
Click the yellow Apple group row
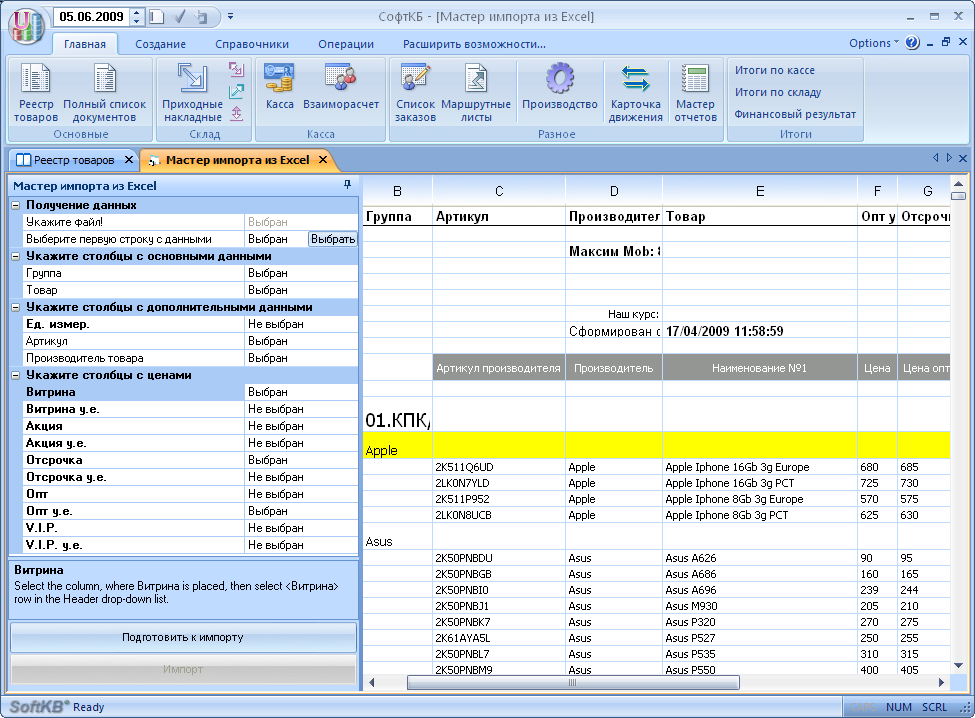tap(657, 446)
